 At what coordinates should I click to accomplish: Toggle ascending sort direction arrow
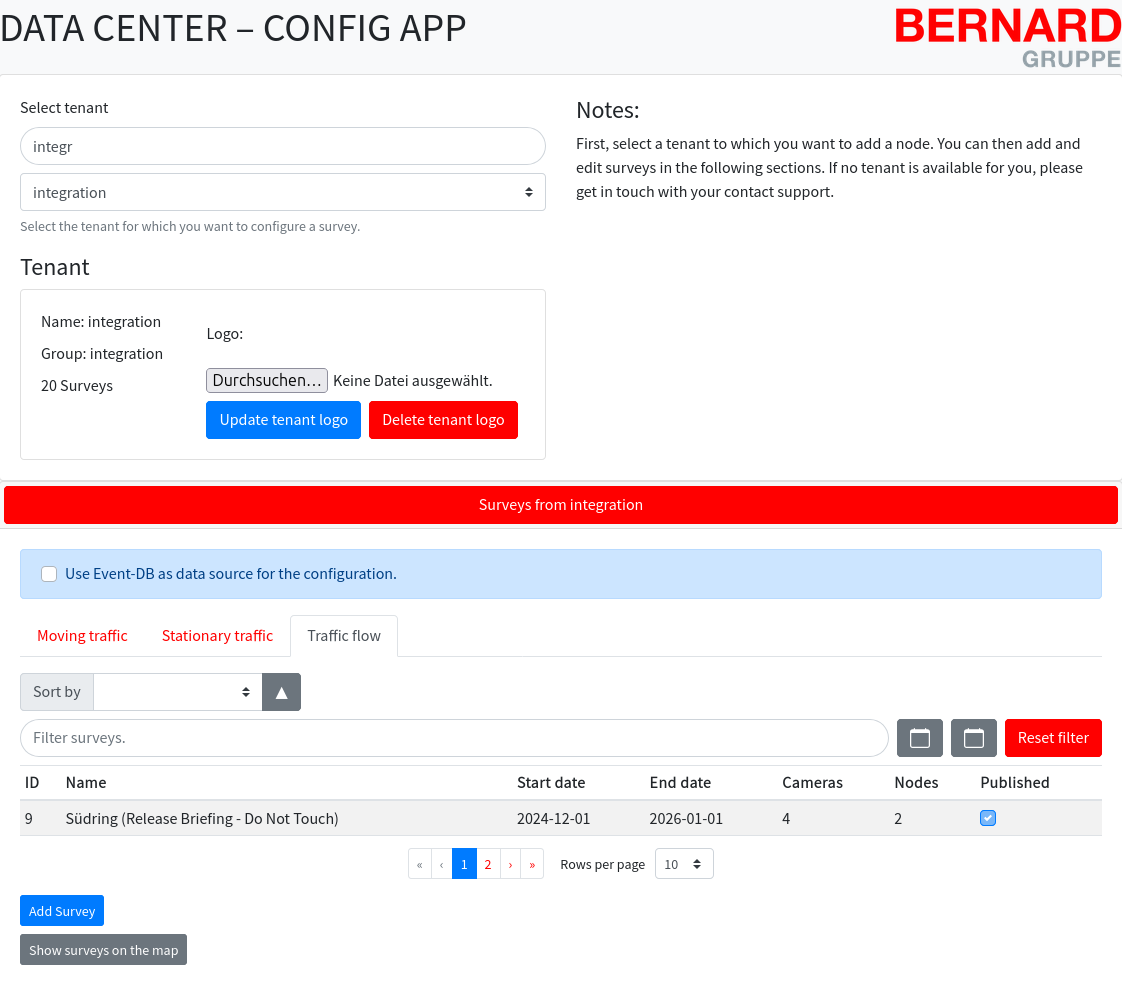(281, 692)
